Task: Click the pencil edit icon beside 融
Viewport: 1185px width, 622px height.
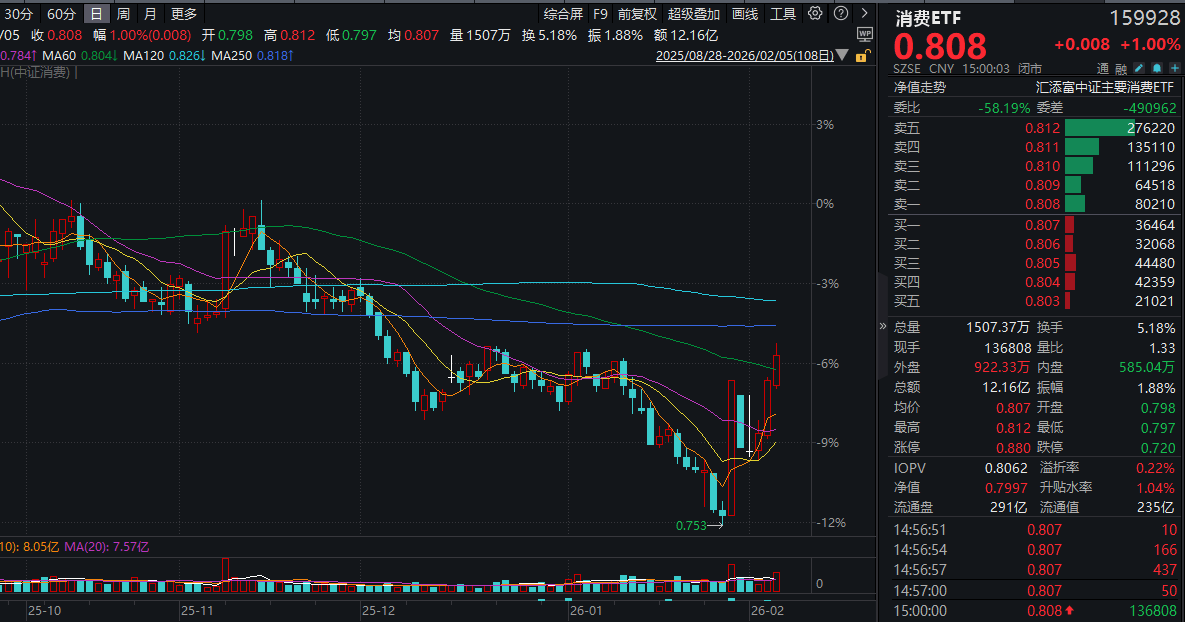Action: click(1140, 68)
